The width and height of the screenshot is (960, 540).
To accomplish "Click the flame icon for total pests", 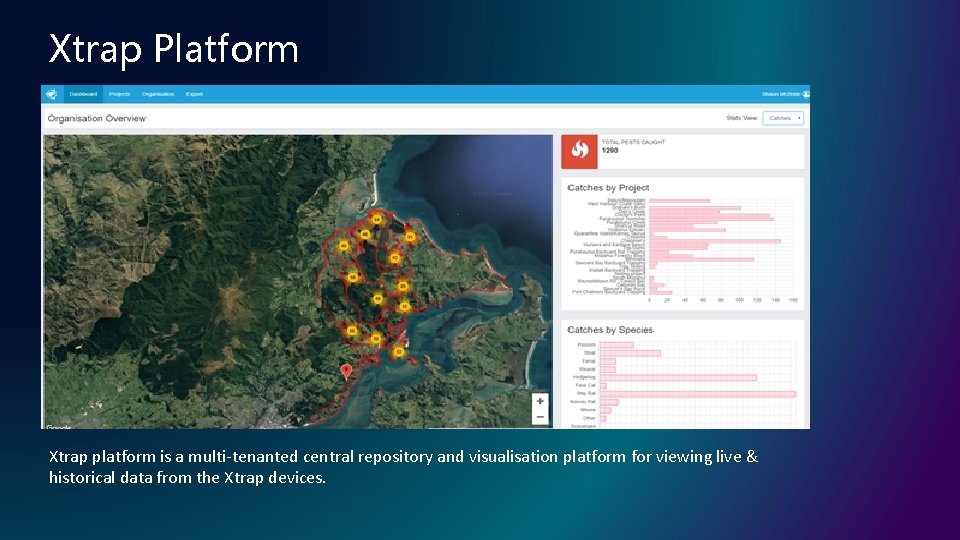I will tap(579, 151).
